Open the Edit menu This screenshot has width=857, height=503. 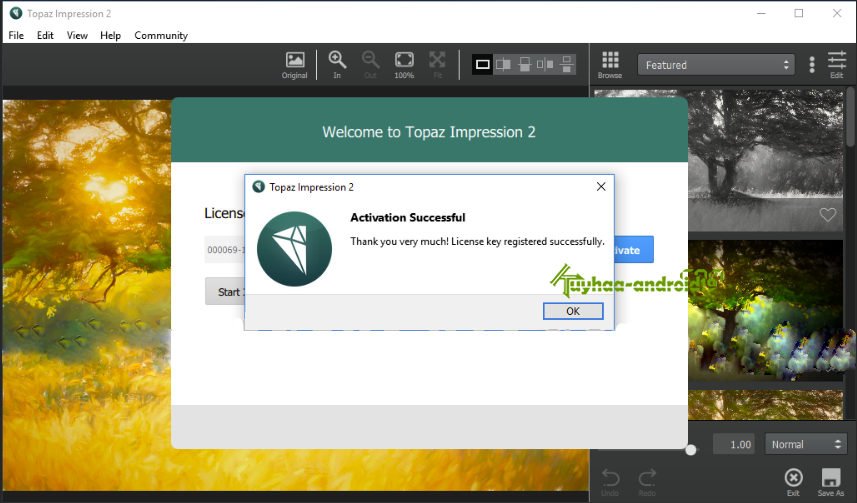click(45, 35)
